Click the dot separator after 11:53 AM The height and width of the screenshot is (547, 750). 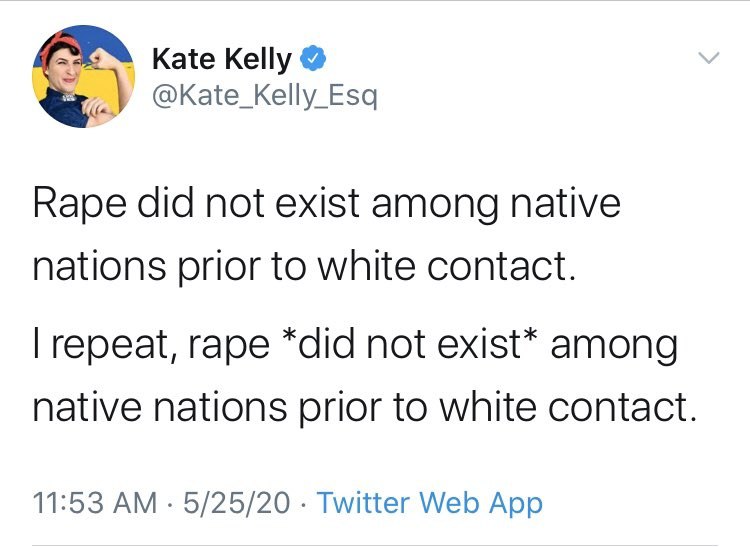(170, 504)
